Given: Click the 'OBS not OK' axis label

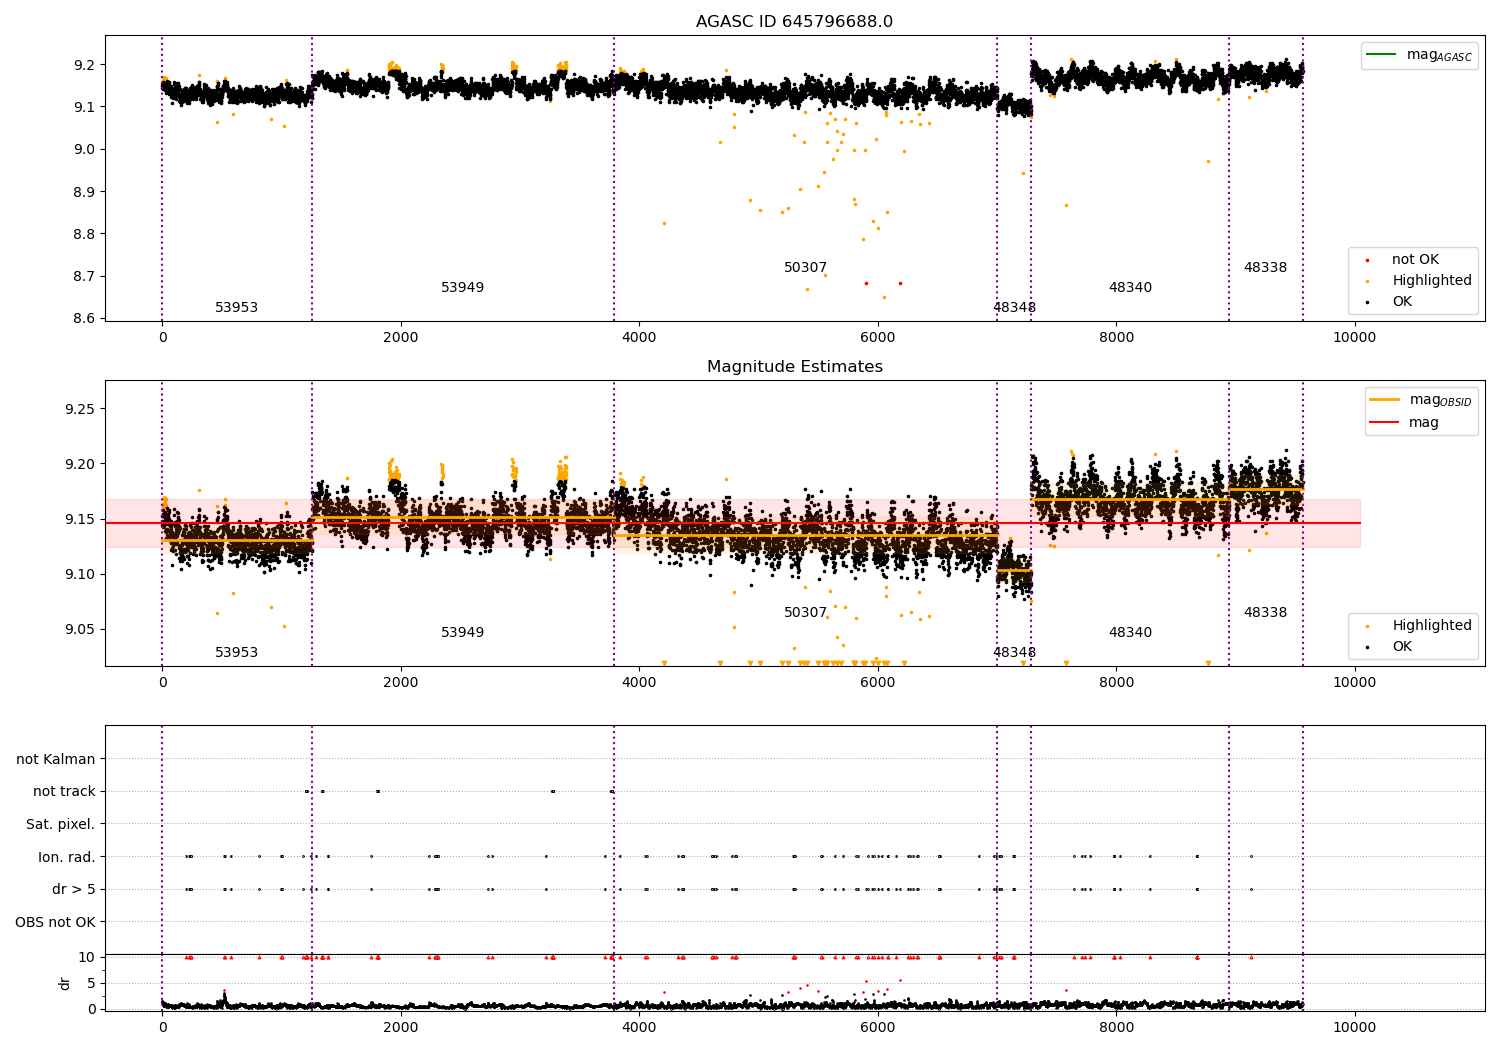Looking at the screenshot, I should pos(56,922).
